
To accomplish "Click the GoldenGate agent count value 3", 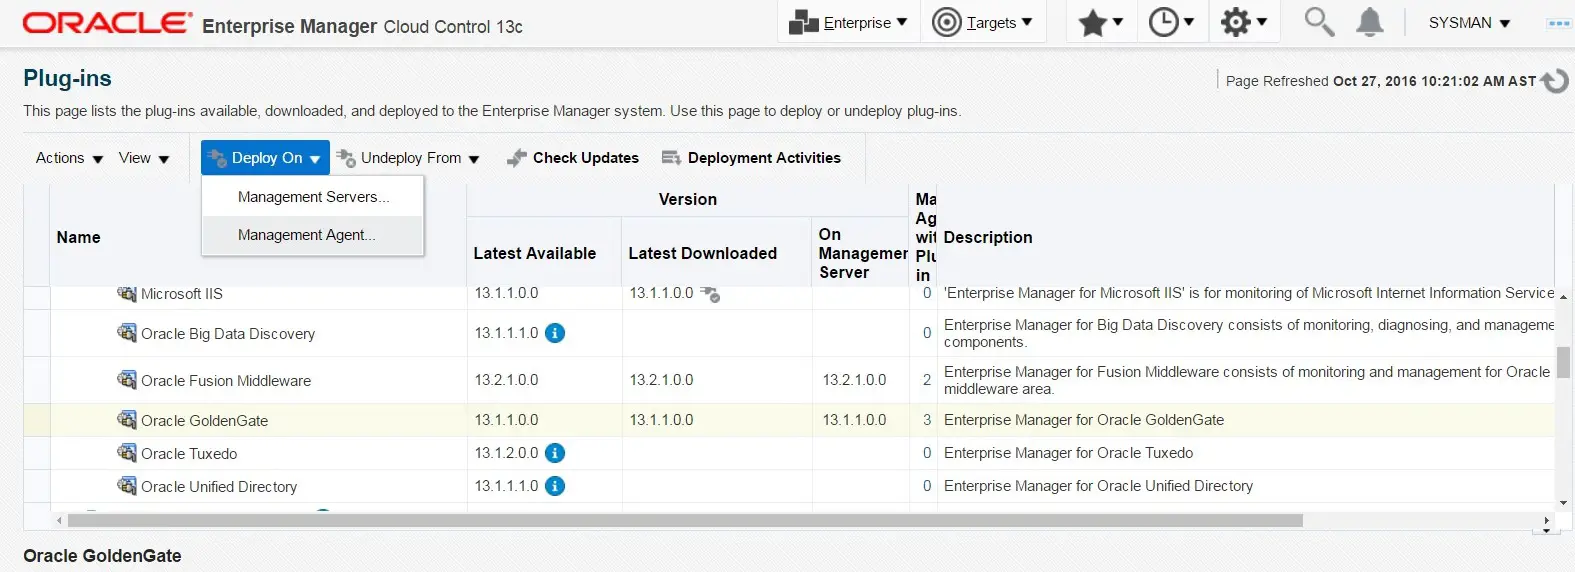I will [x=927, y=420].
